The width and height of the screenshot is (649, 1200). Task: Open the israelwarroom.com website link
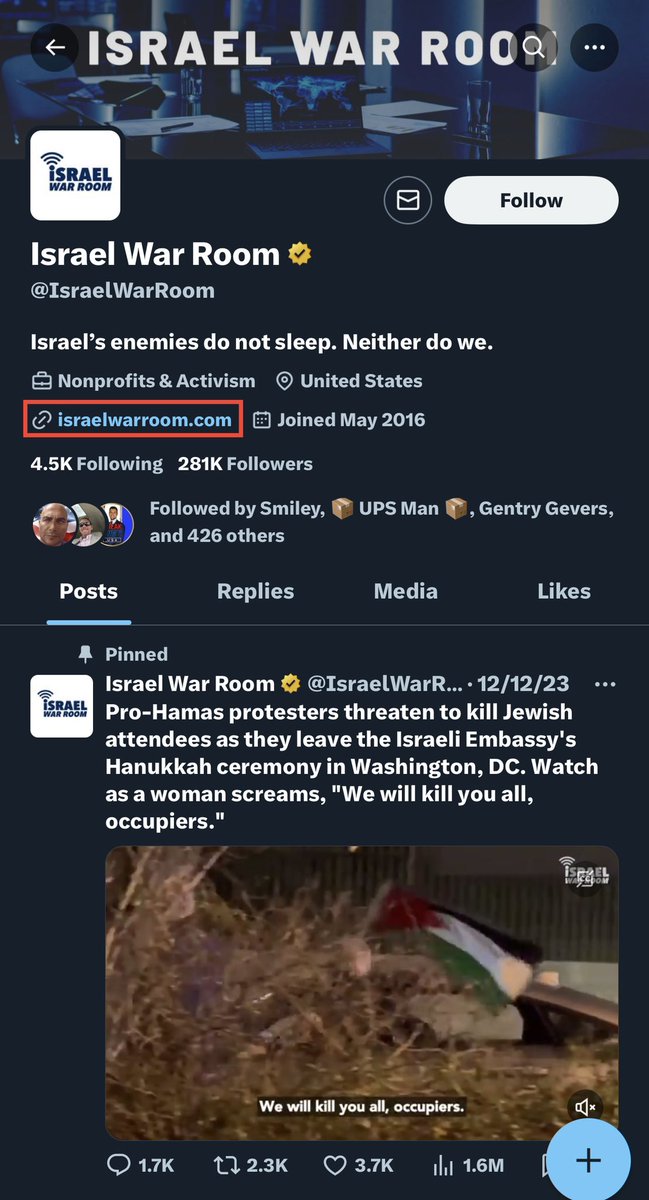tap(144, 420)
